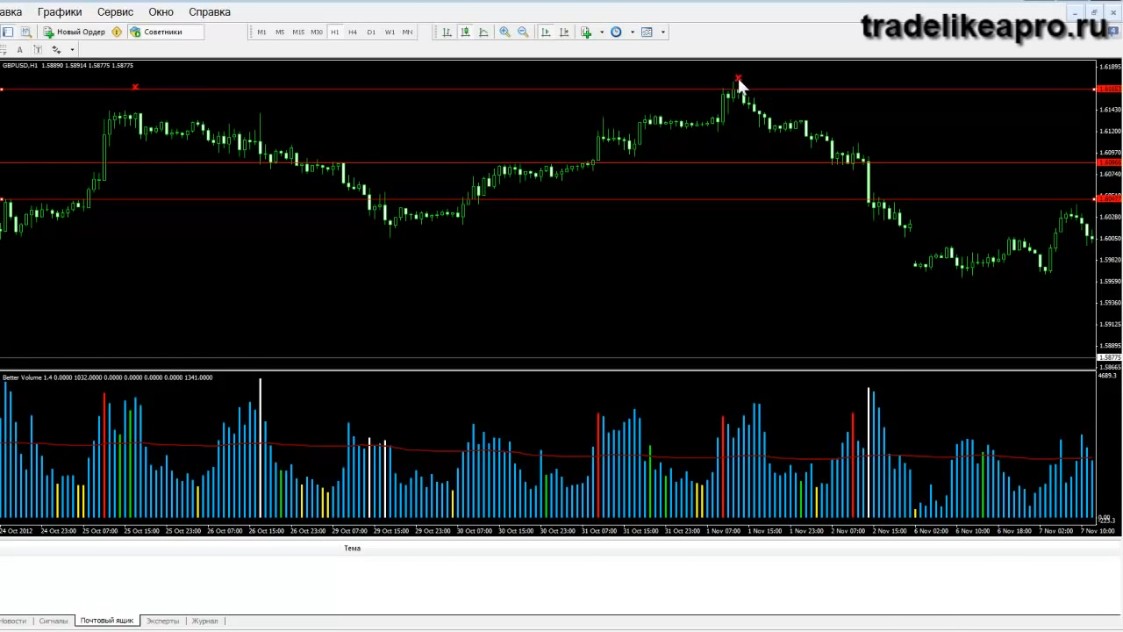Select the D1 timeframe
Image resolution: width=1123 pixels, height=632 pixels.
click(371, 32)
